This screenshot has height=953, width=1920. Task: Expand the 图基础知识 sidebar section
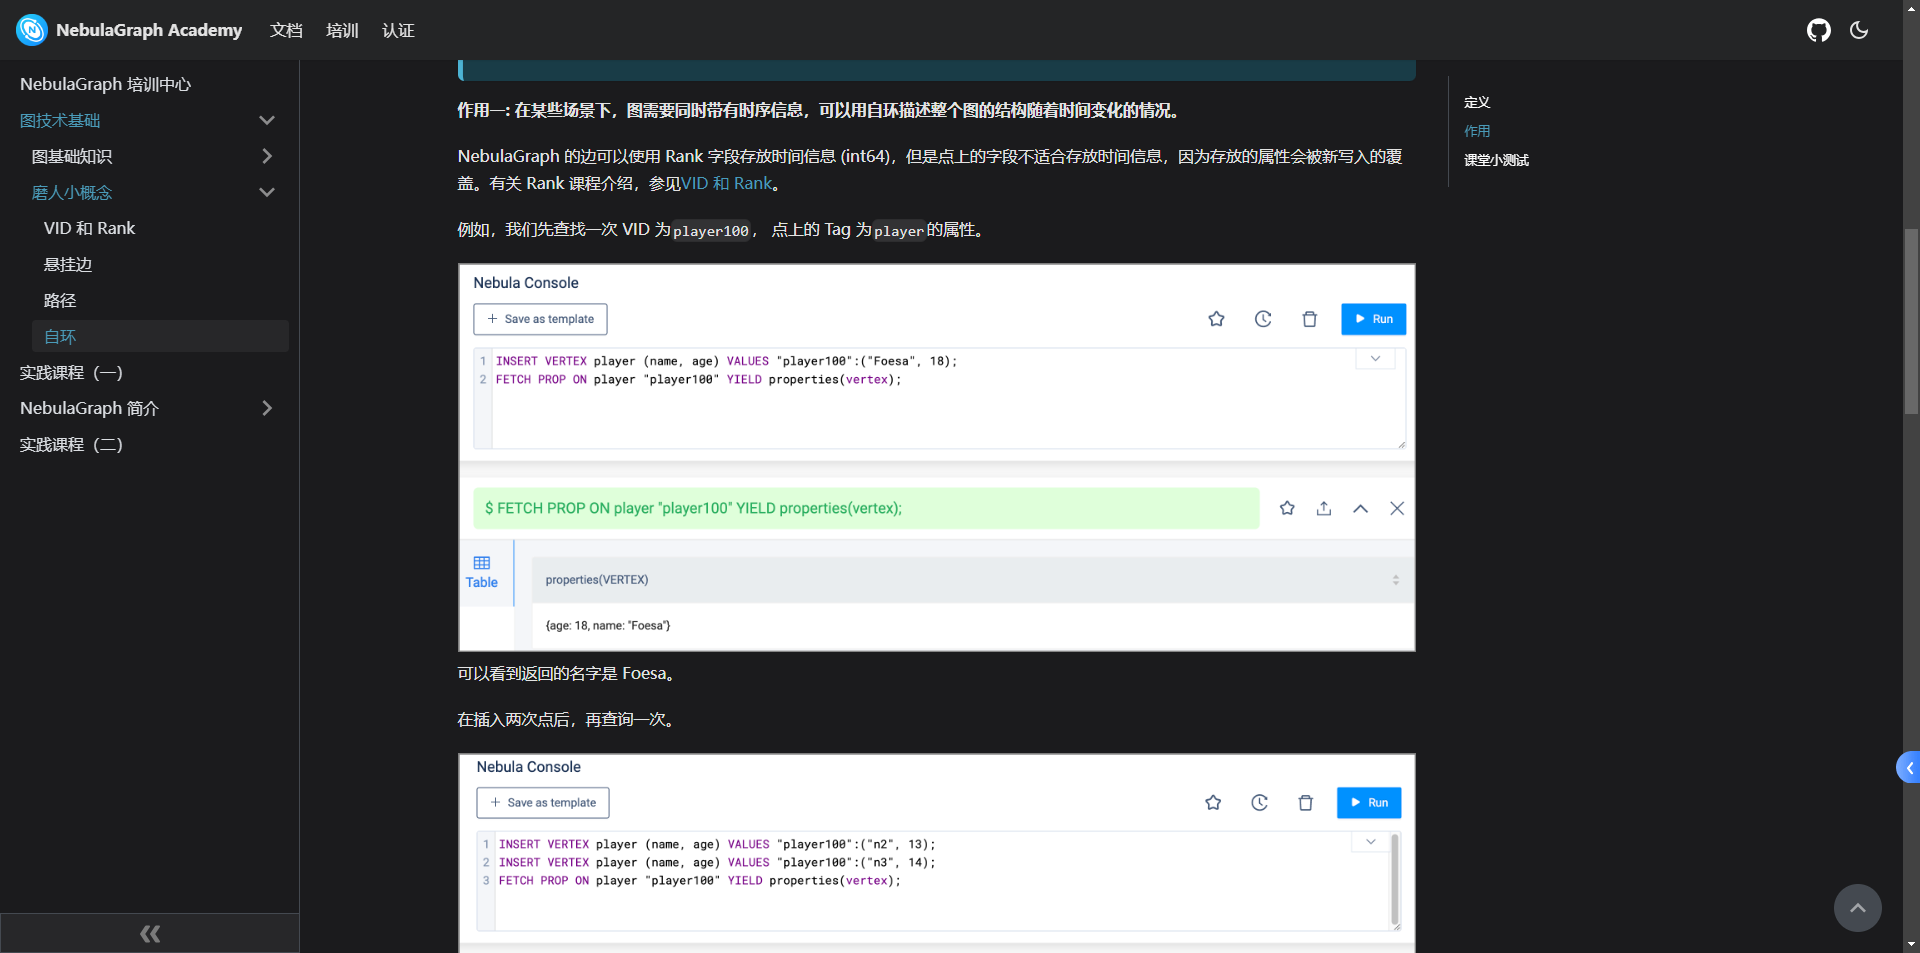point(267,156)
